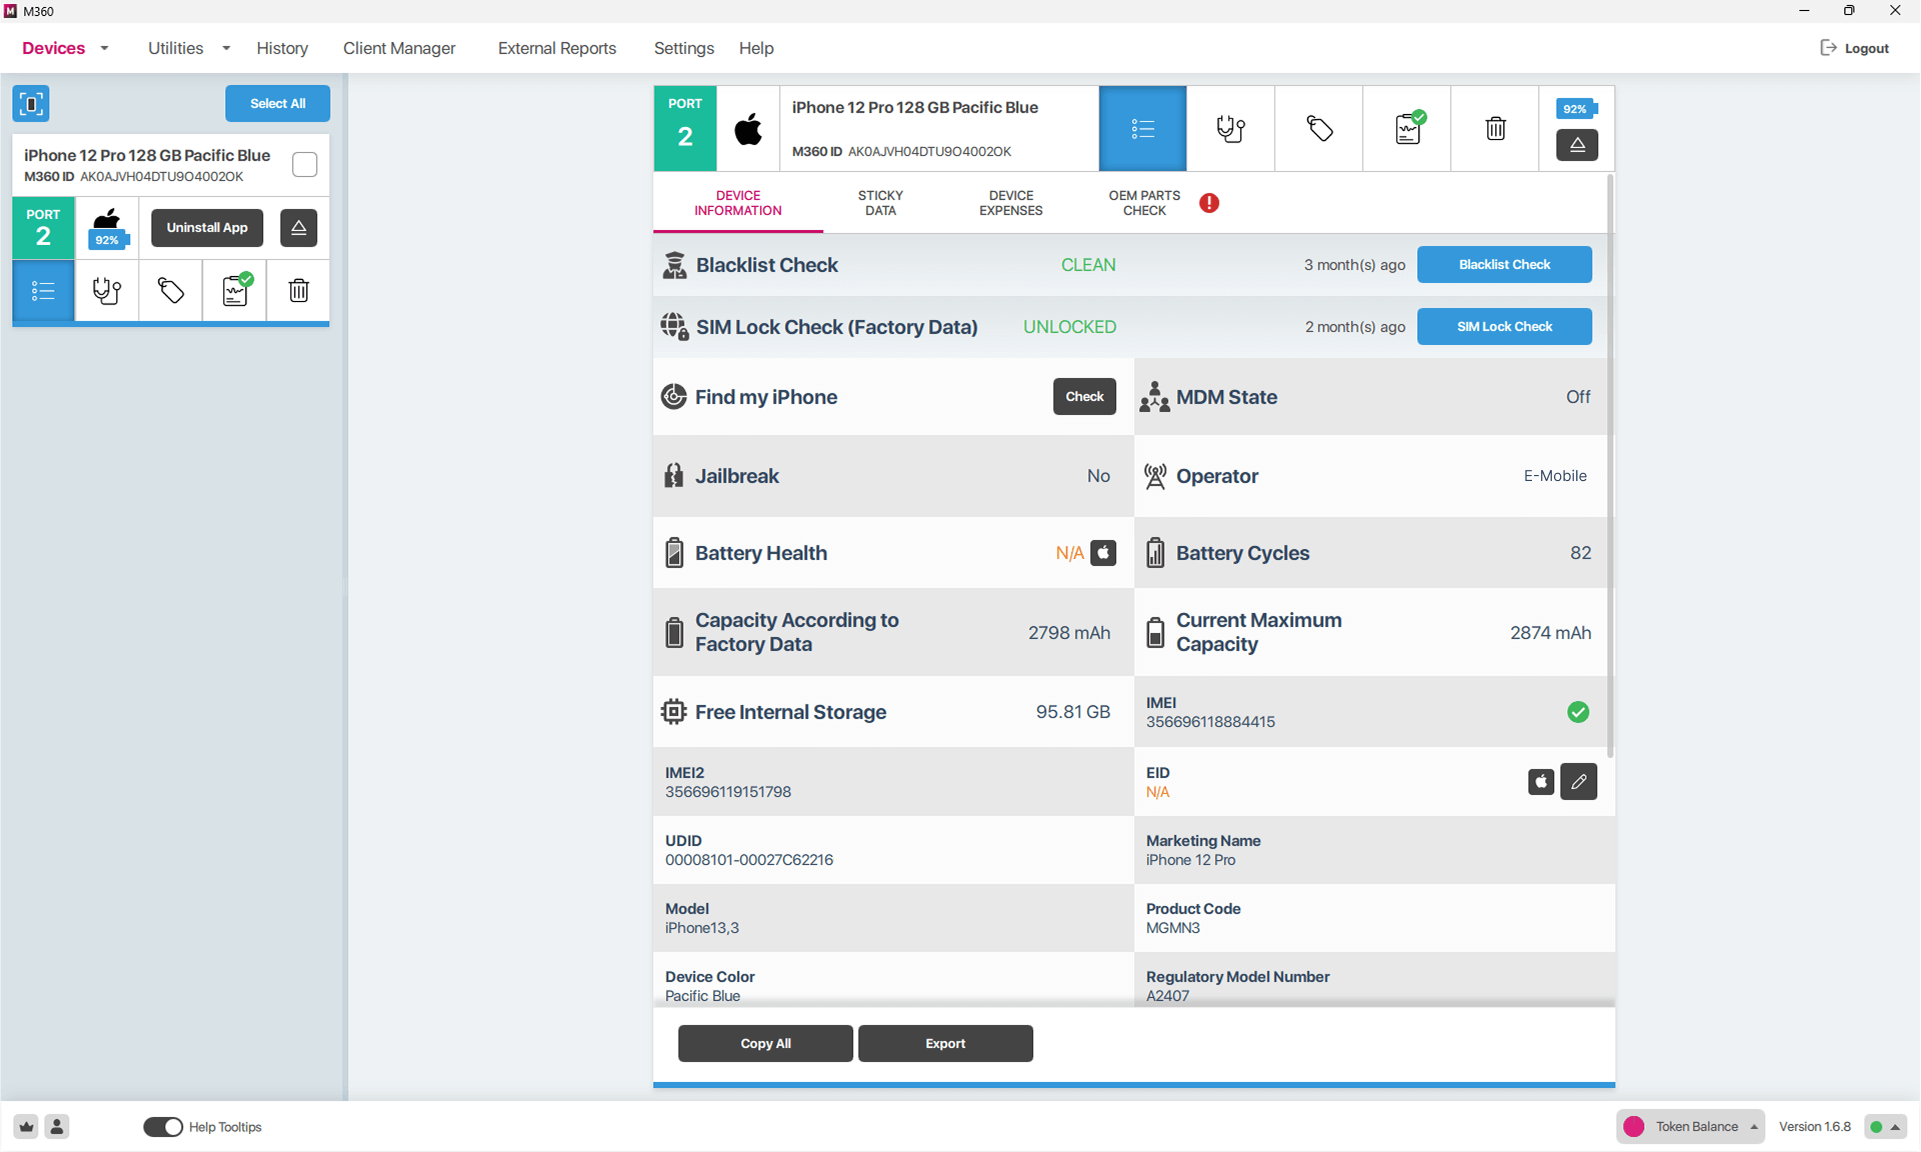Click UDID value 00008101-00027C62216
Image resolution: width=1921 pixels, height=1152 pixels.
[x=749, y=860]
